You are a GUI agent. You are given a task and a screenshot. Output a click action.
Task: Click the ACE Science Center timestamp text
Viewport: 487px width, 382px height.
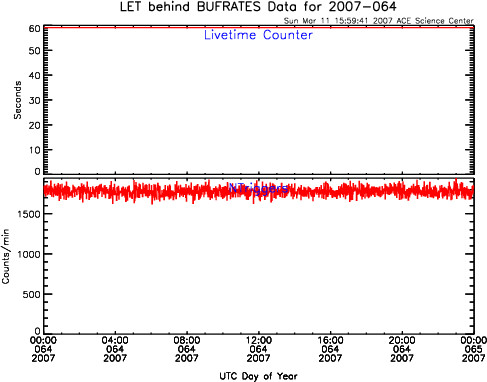click(x=378, y=21)
